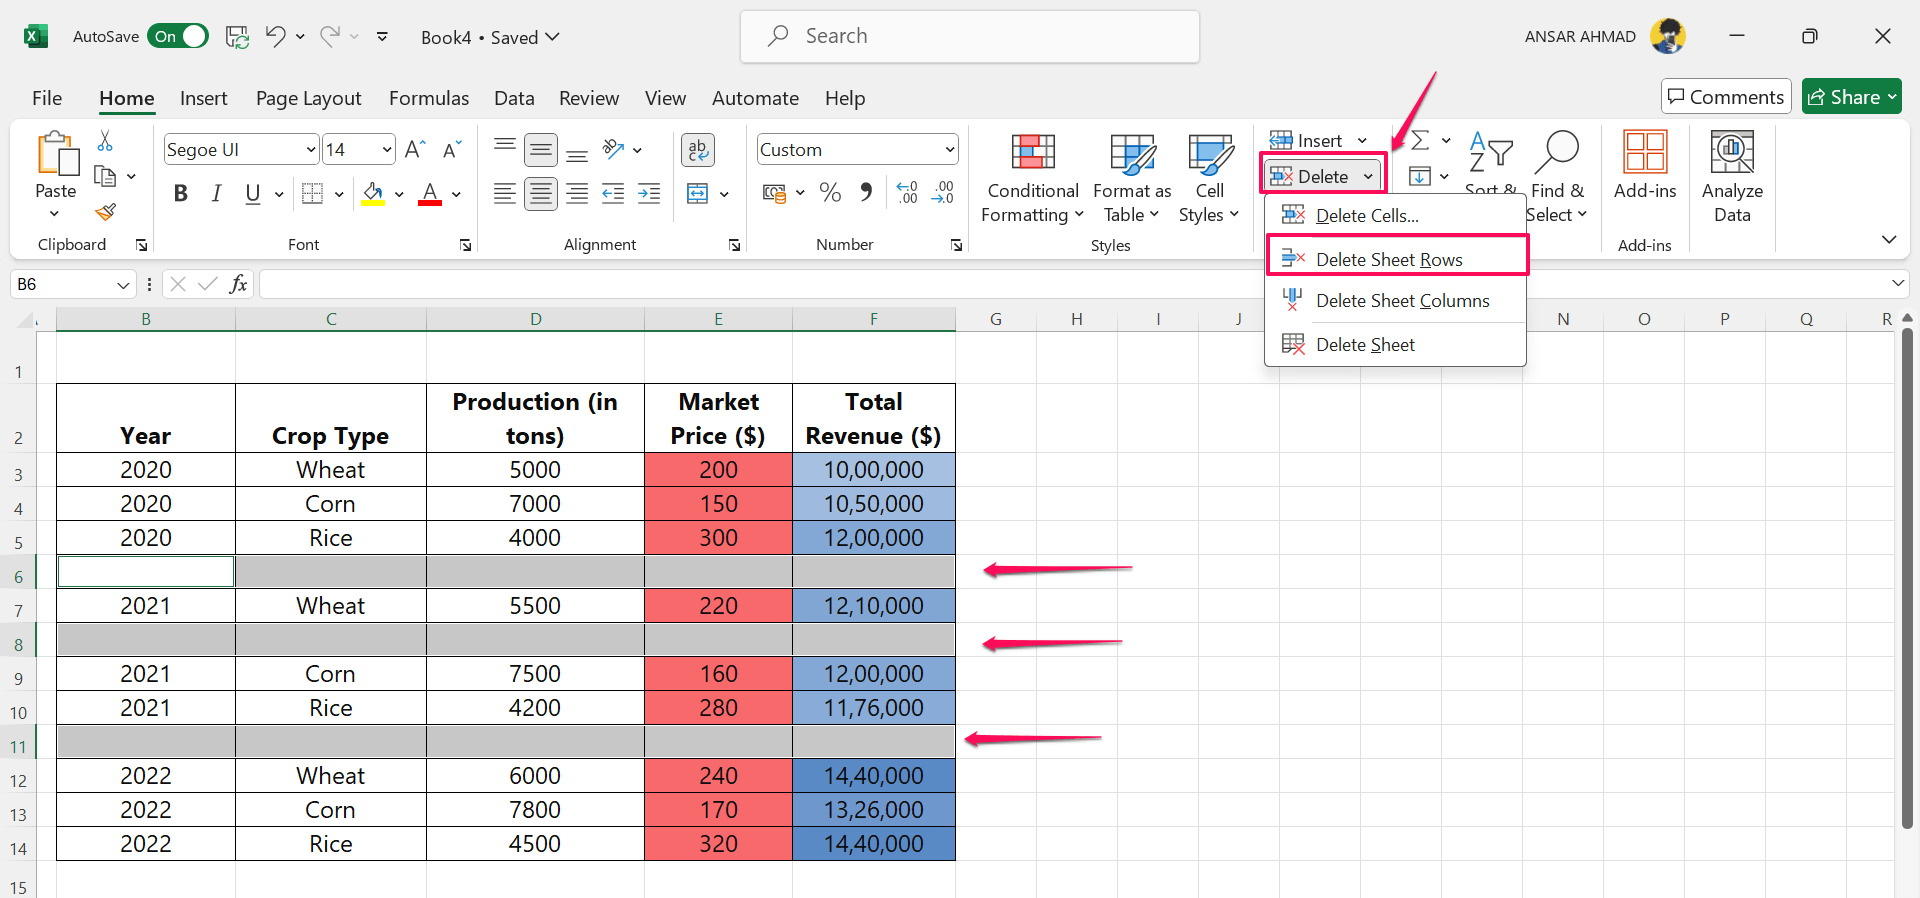Open the Name Box dropdown arrow
The width and height of the screenshot is (1920, 898).
(123, 285)
